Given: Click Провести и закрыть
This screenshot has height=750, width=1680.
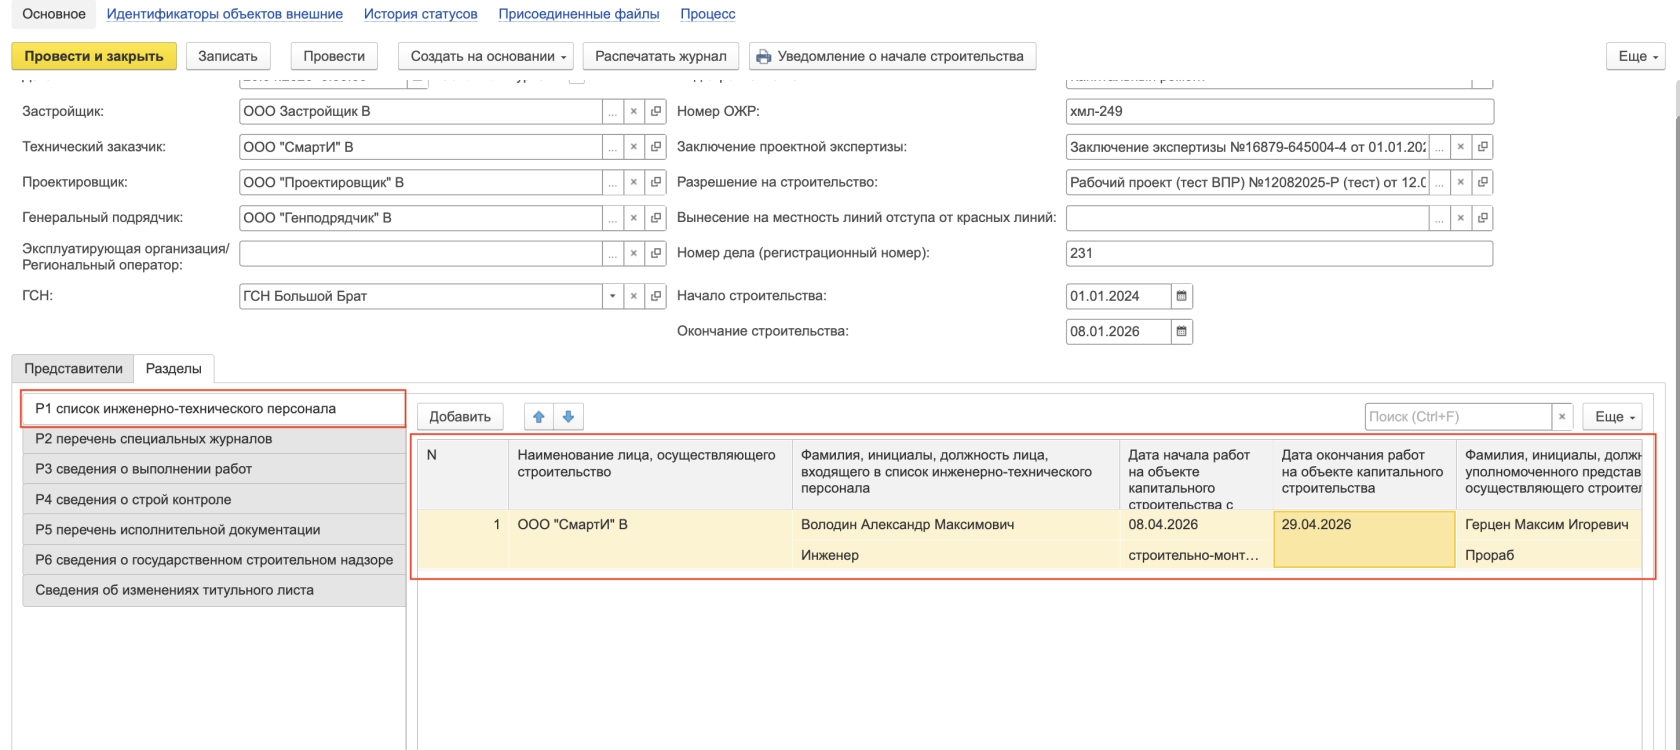Looking at the screenshot, I should tap(94, 56).
